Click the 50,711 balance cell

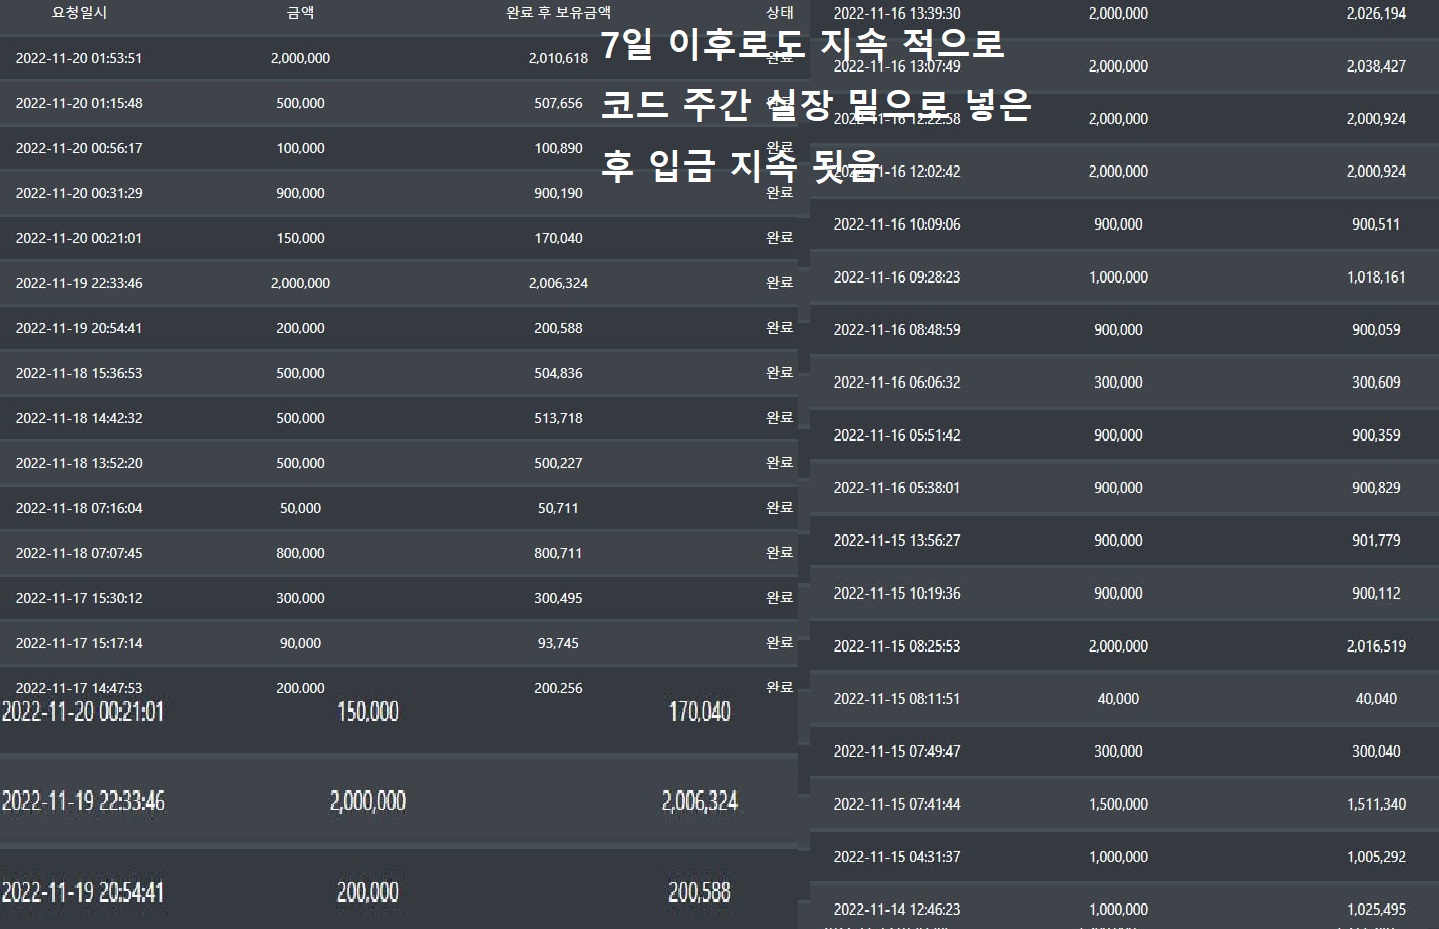point(558,508)
